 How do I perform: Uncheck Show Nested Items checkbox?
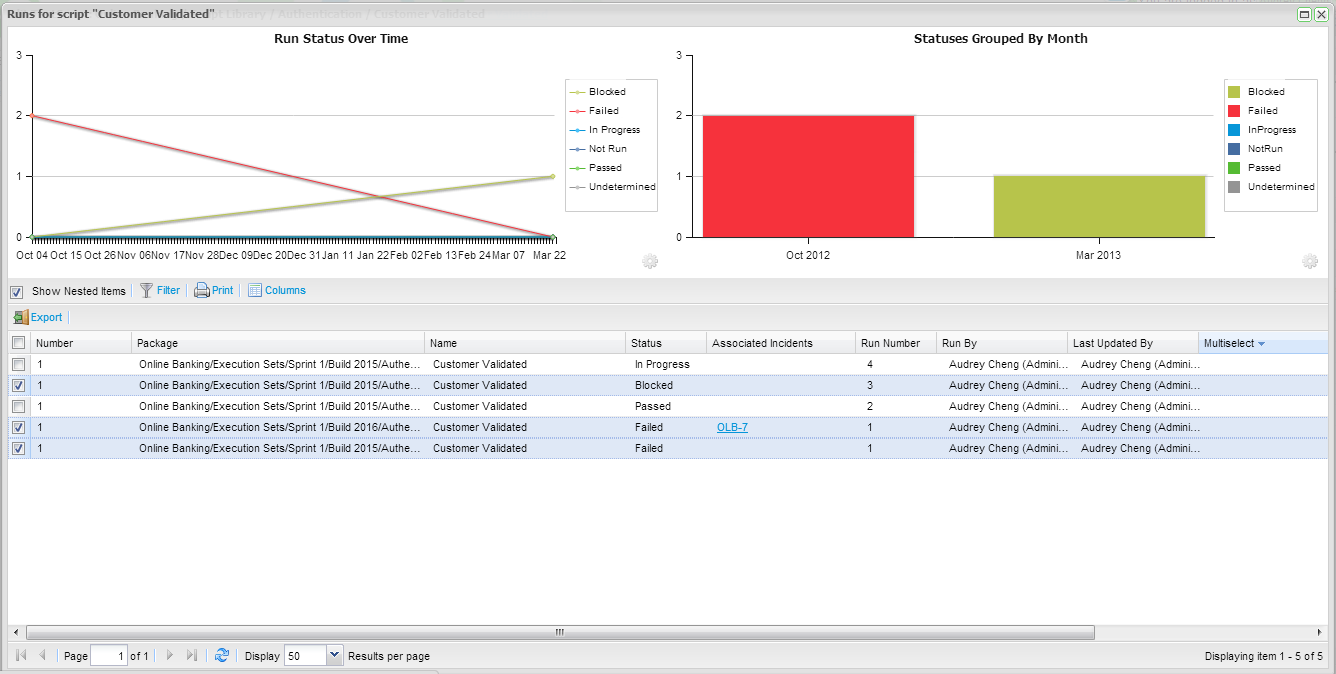(17, 292)
